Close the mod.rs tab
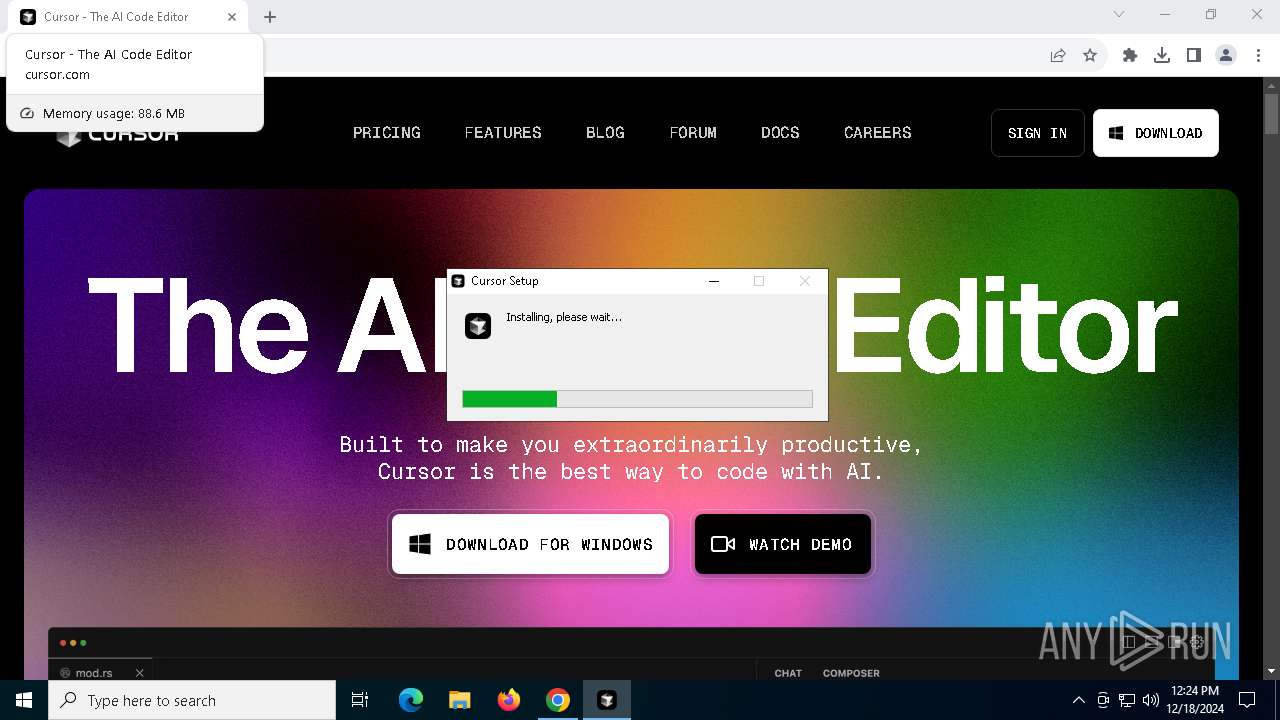 140,673
